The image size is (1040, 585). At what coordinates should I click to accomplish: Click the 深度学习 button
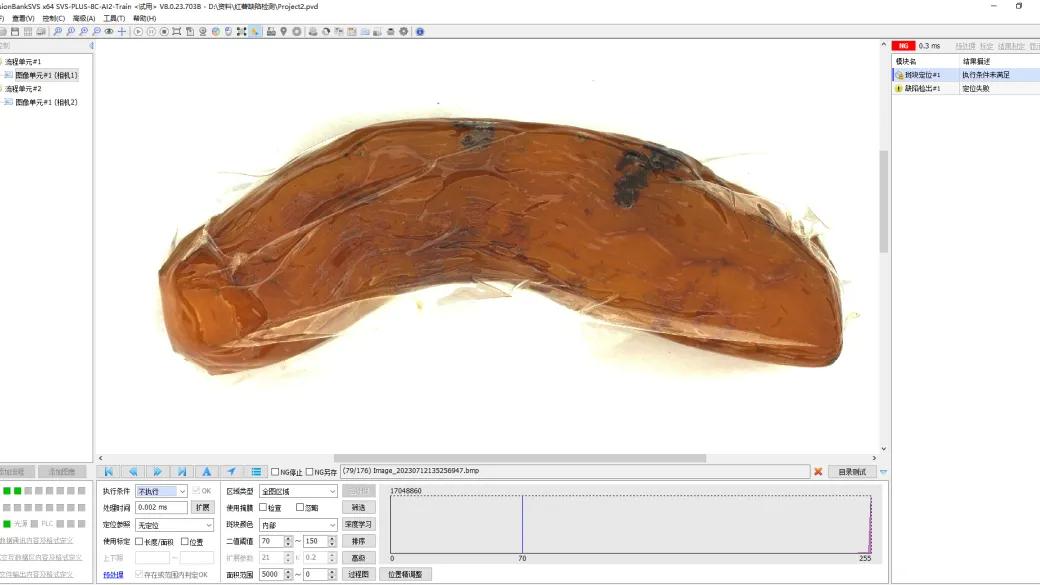tap(359, 525)
